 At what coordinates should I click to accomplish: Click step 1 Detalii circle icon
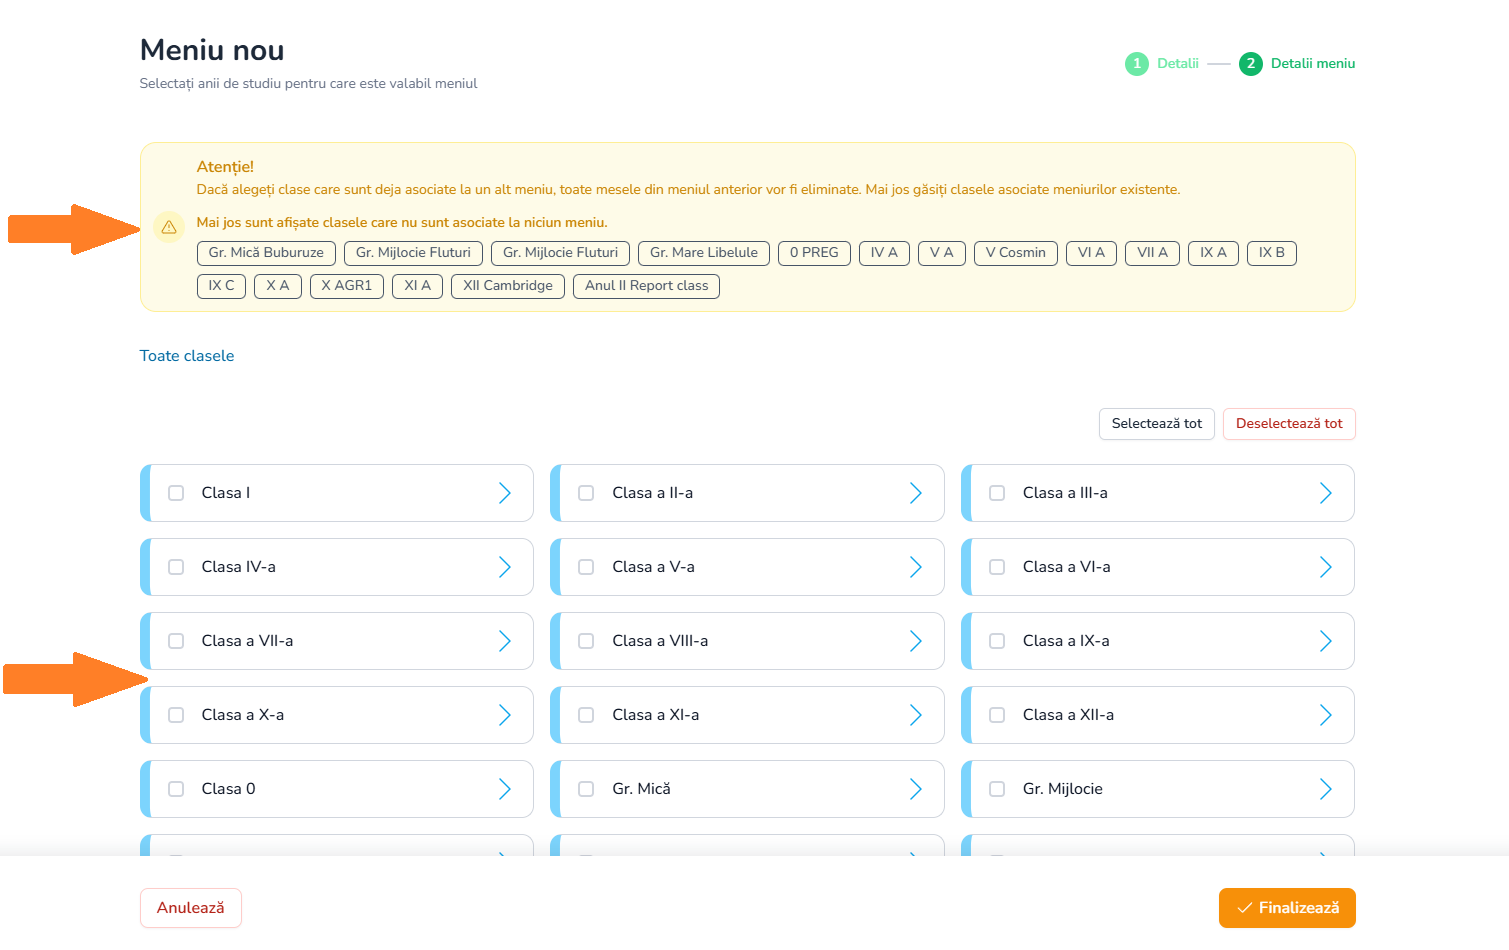click(x=1136, y=64)
